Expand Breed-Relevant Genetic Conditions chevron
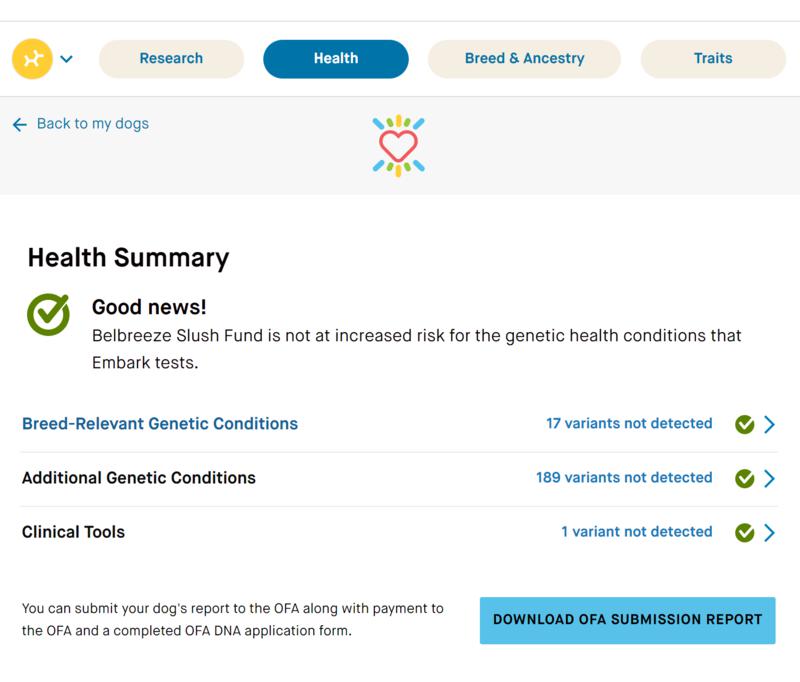The width and height of the screenshot is (800, 682). pyautogui.click(x=769, y=424)
